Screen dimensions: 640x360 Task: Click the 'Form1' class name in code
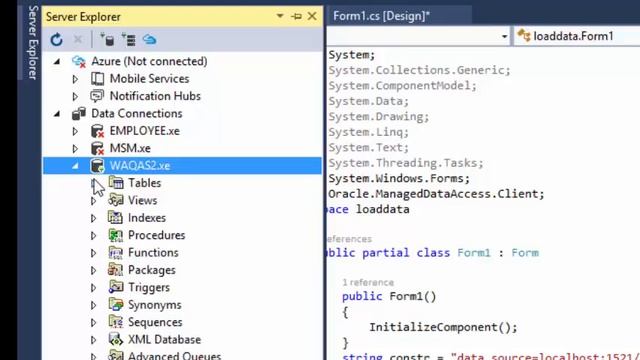click(x=473, y=253)
